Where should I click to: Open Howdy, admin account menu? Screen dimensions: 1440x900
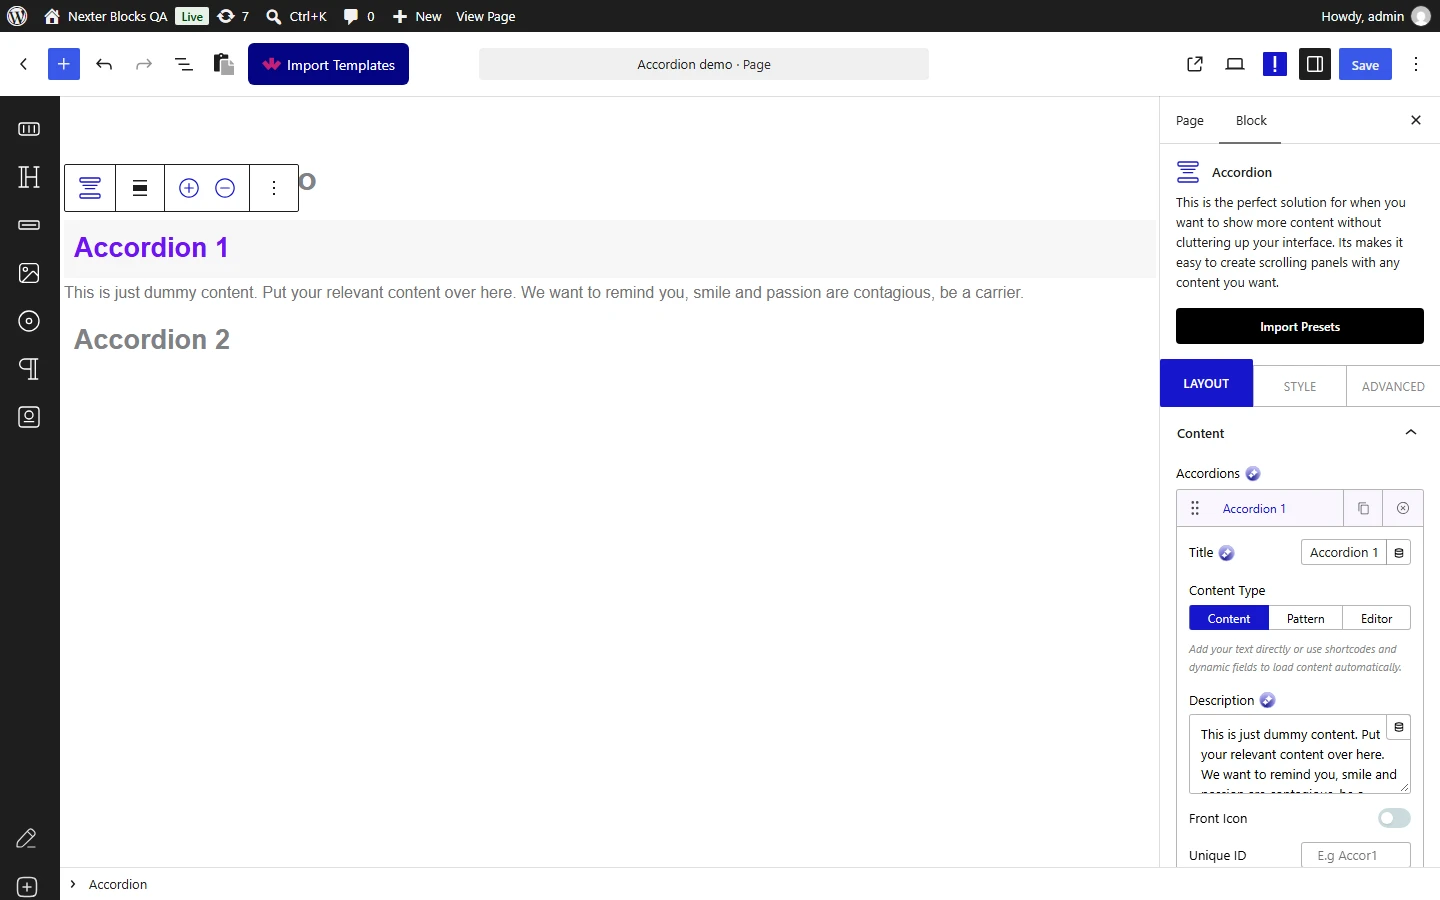[x=1375, y=16]
